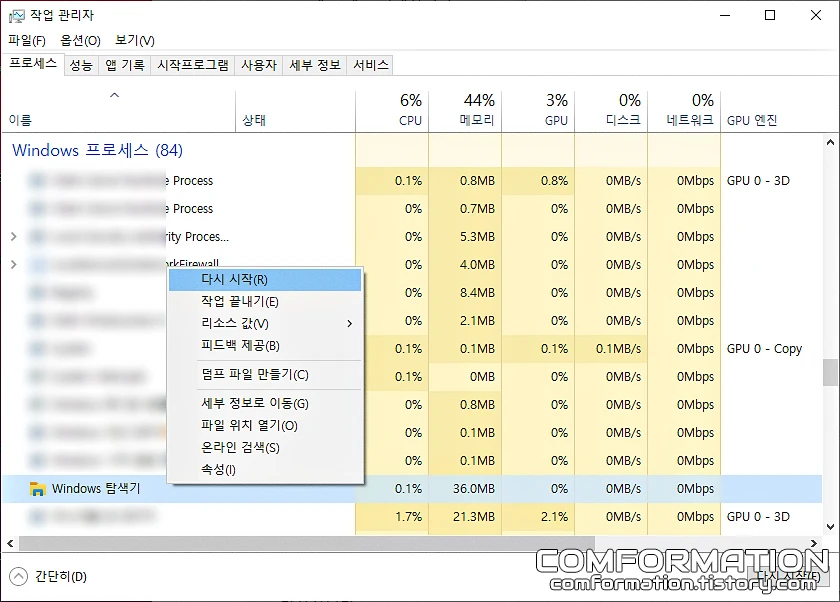The width and height of the screenshot is (840, 602).
Task: Switch to the 앱 기록 tab
Action: [x=124, y=65]
